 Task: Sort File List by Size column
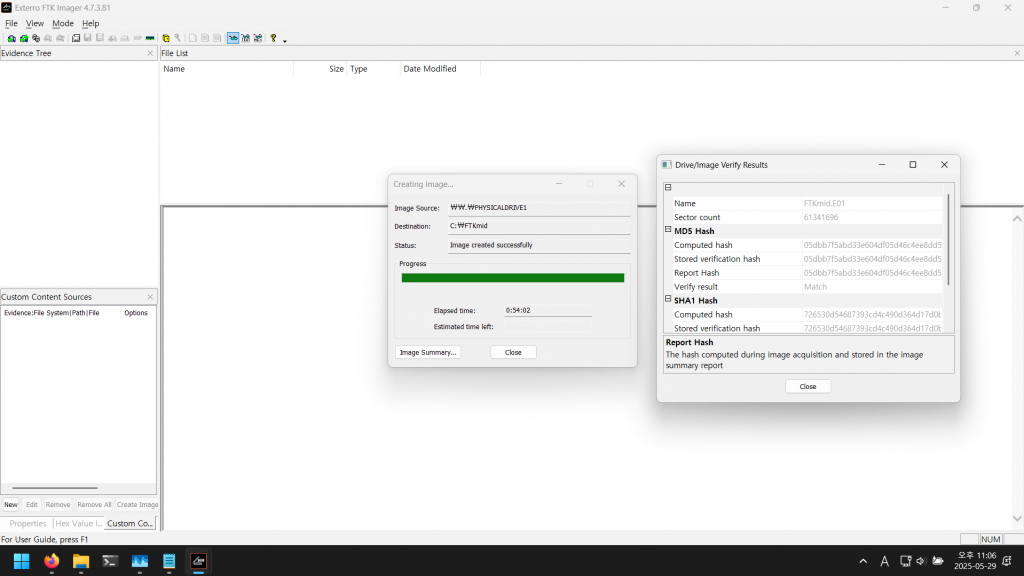[320, 69]
